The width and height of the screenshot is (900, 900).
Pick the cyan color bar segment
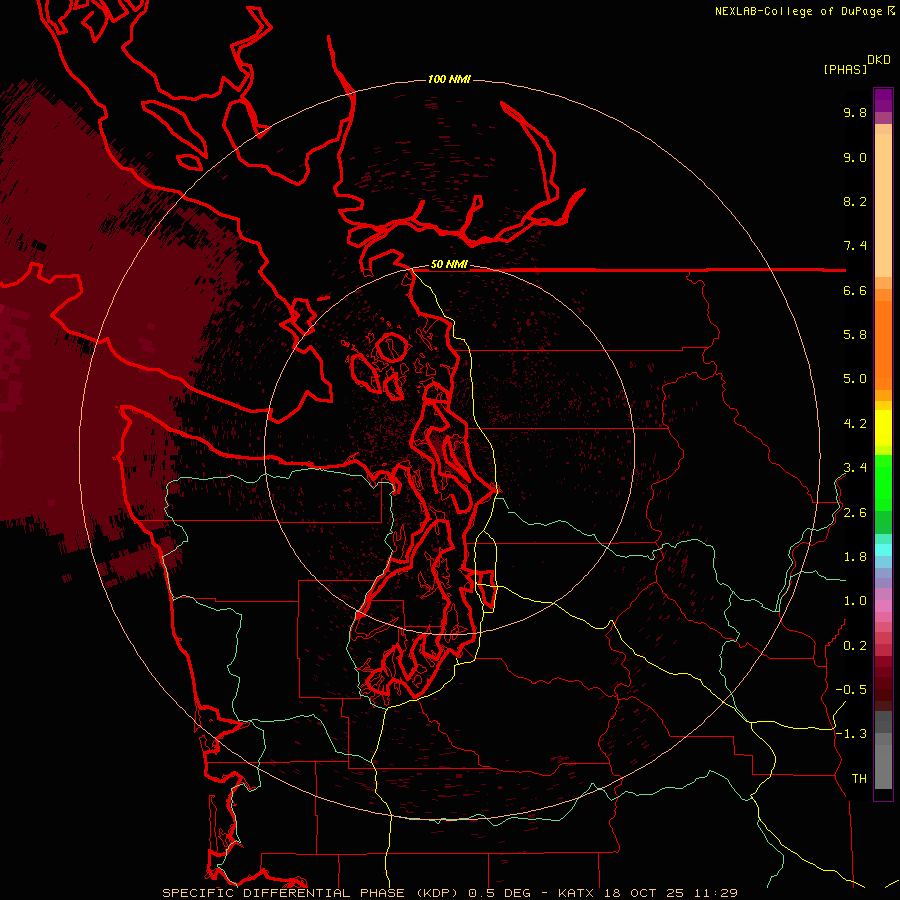883,549
